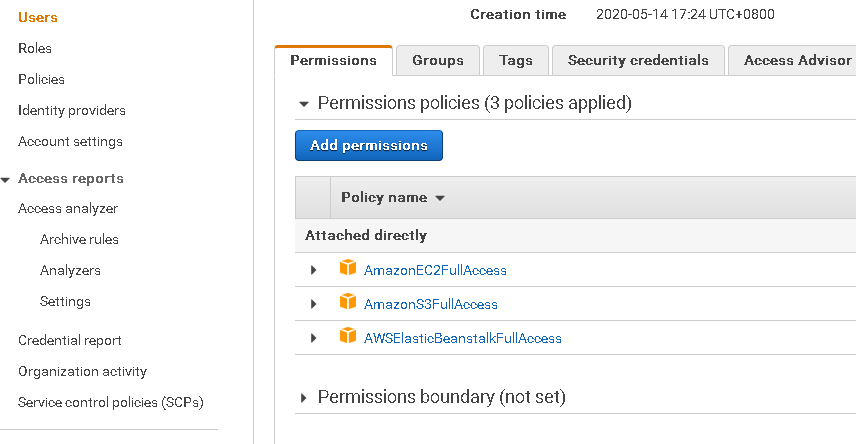Screen dimensions: 856x444
Task: Sort by Policy name column arrow
Action: pos(440,198)
